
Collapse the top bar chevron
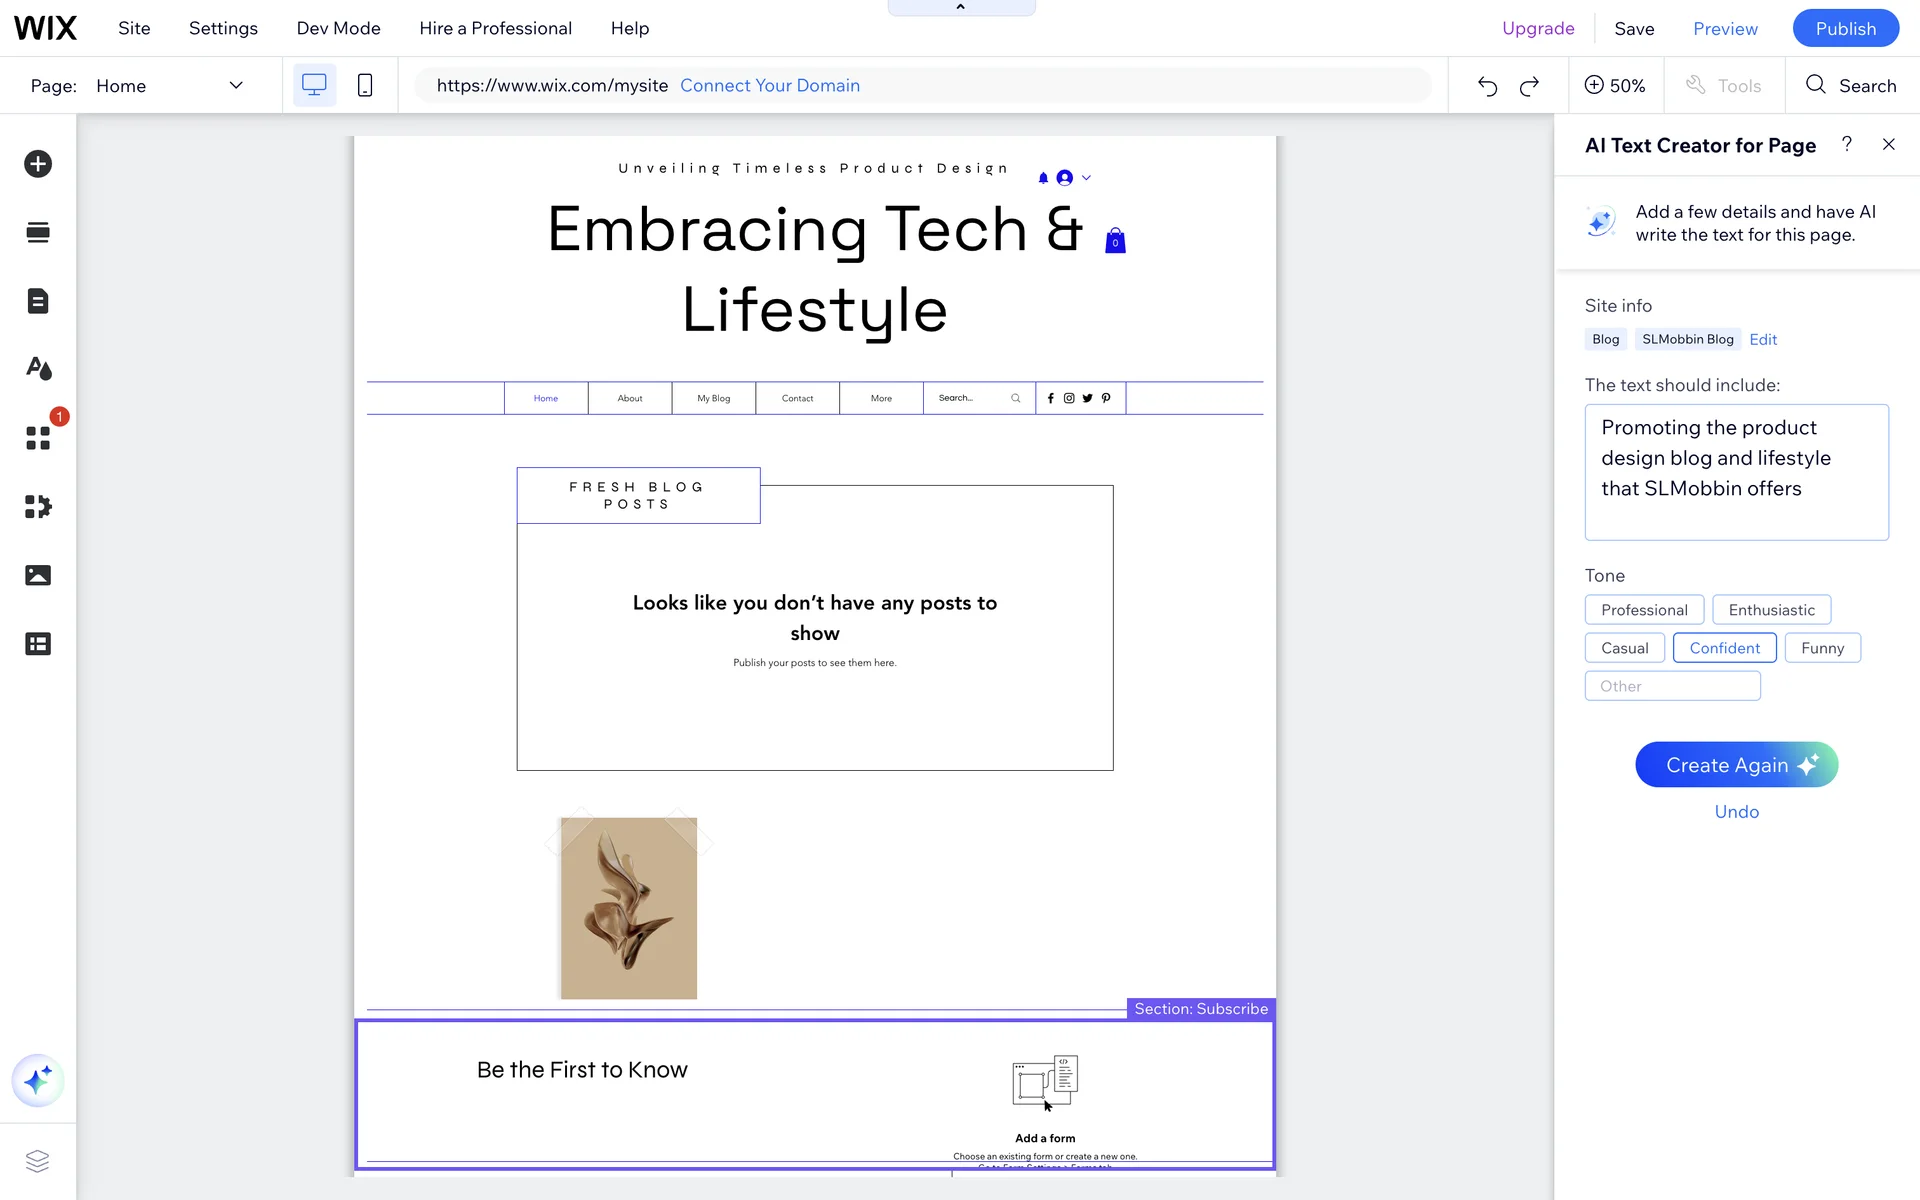point(960,7)
